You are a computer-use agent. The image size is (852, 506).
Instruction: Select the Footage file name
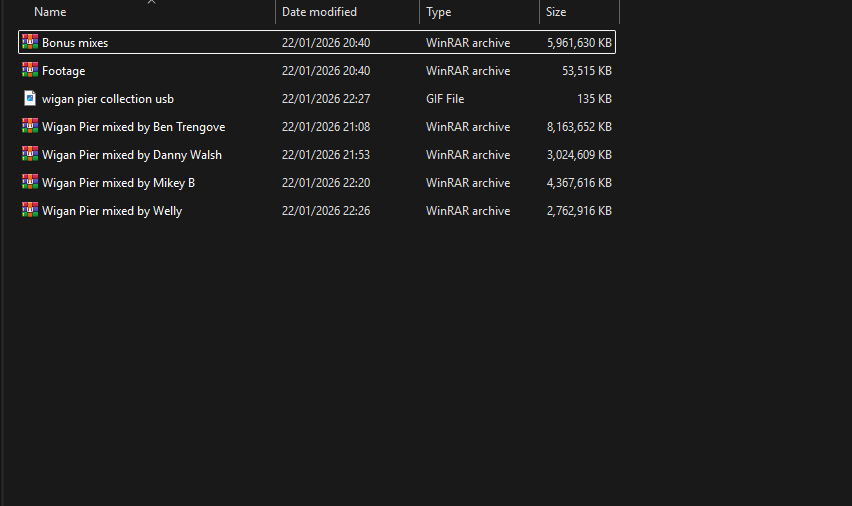[x=64, y=71]
